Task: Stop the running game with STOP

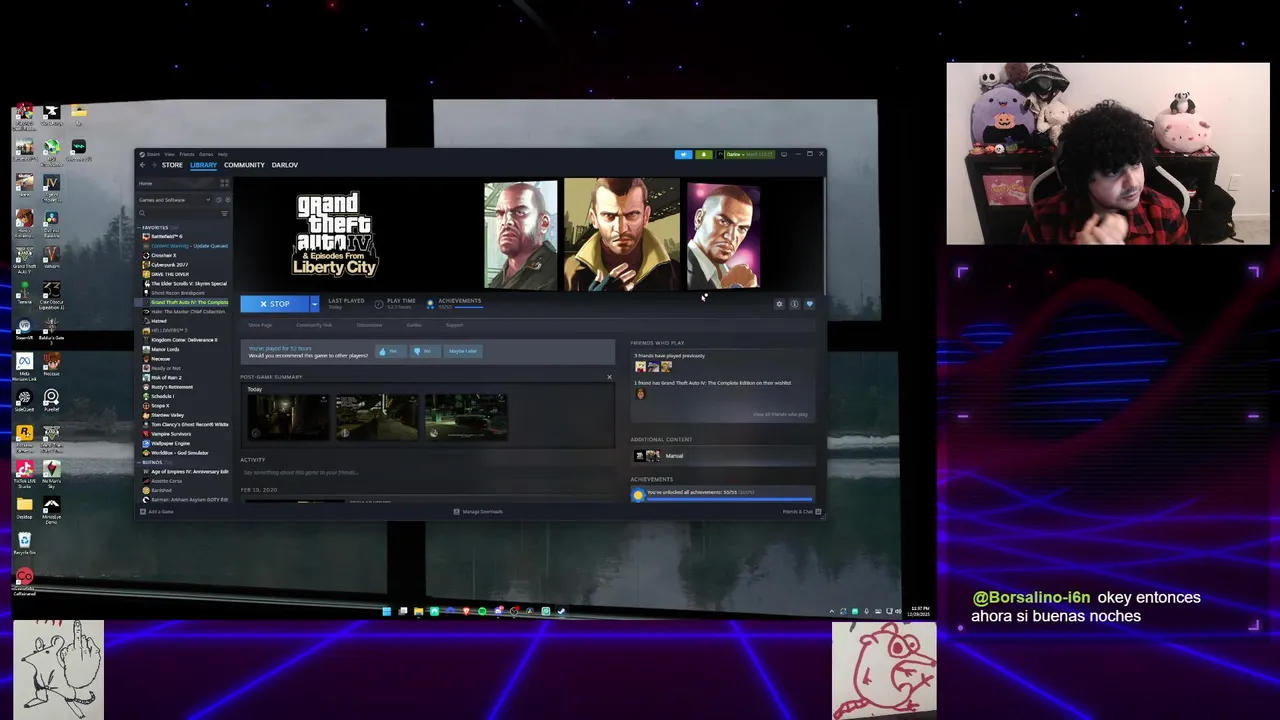Action: click(x=274, y=304)
